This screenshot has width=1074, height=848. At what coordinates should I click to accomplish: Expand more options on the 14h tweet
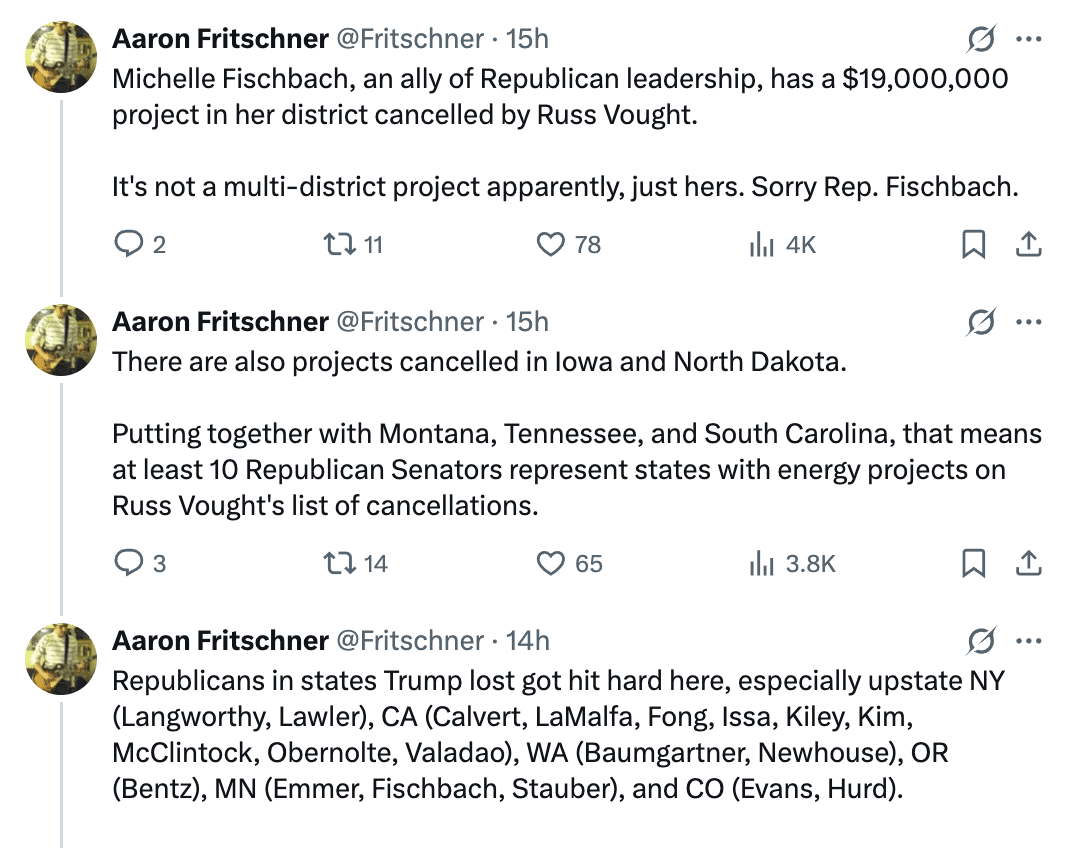(1029, 640)
